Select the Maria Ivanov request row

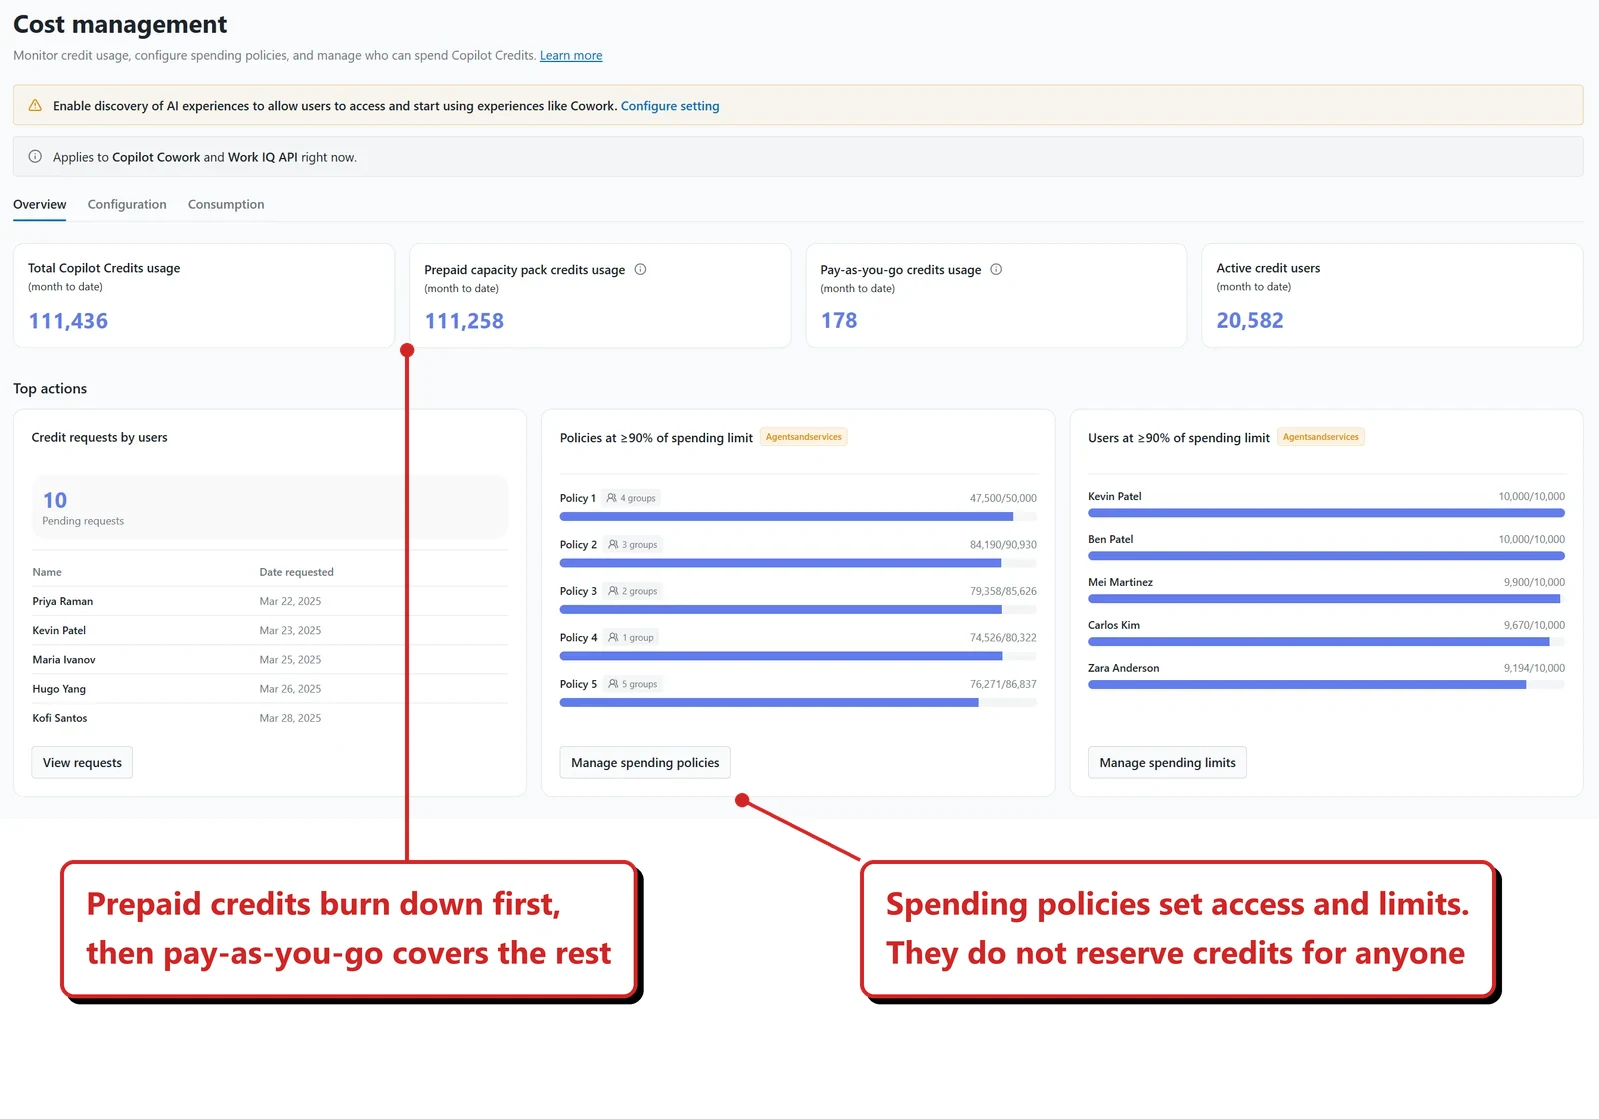click(270, 659)
